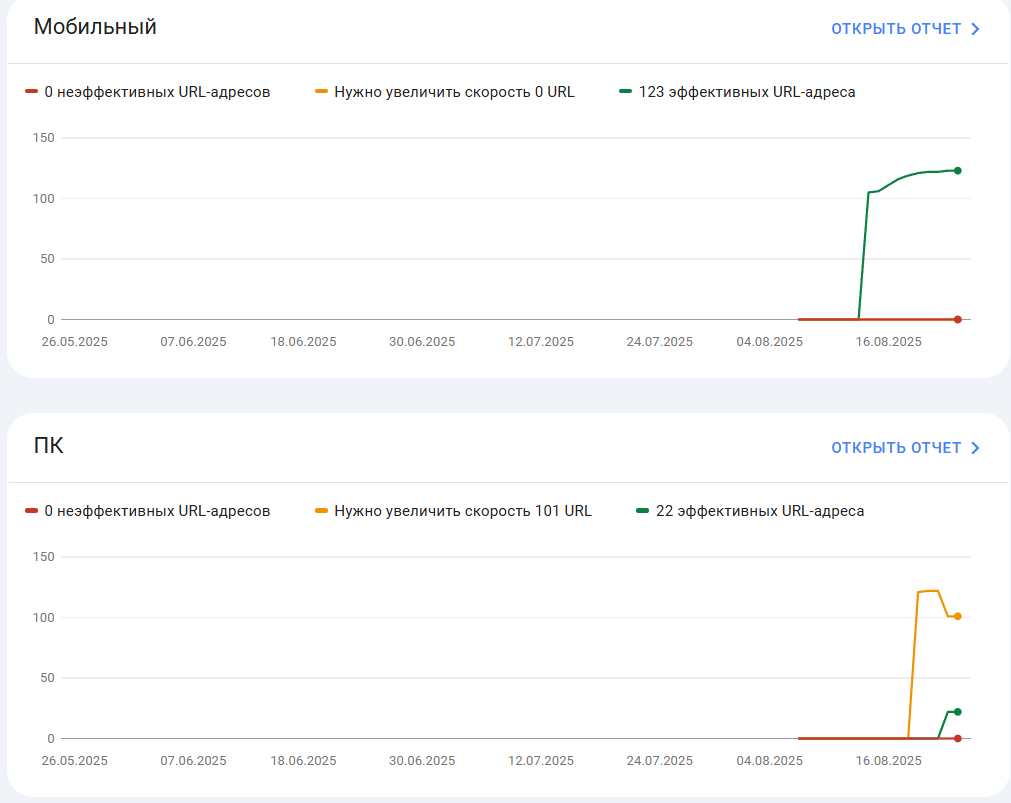Toggle Мобильный legend 'Нужно увеличить скорость 0 URL'
This screenshot has height=803, width=1011.
[x=445, y=92]
